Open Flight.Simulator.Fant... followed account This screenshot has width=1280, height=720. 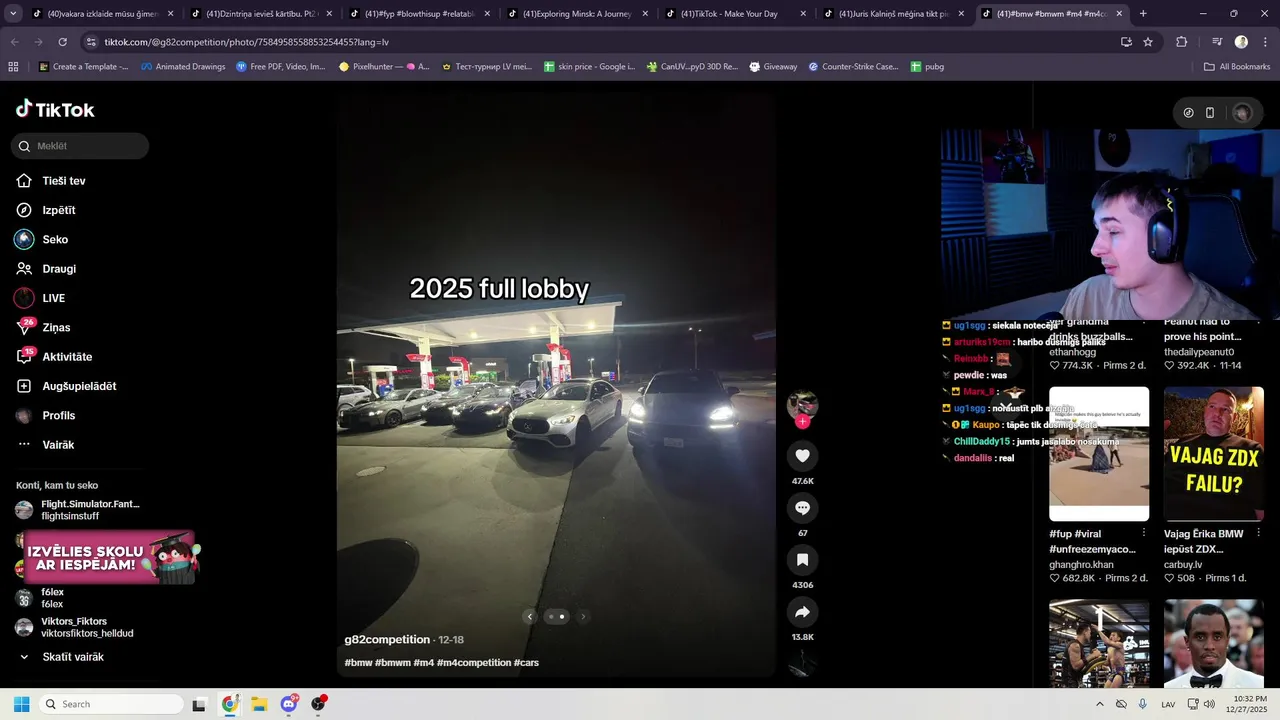[x=90, y=510]
